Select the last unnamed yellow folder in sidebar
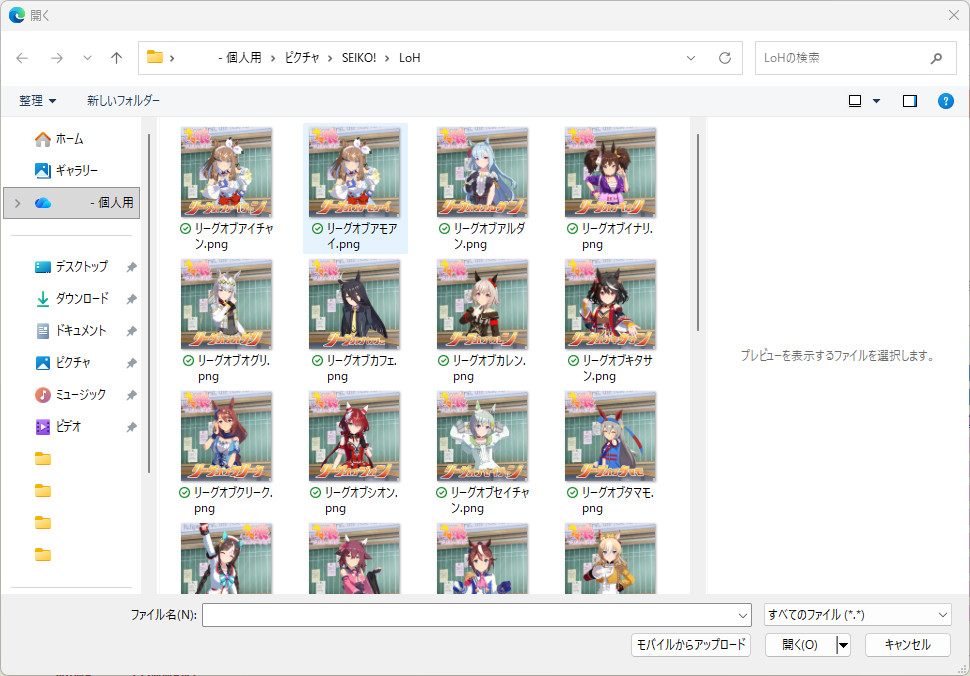This screenshot has width=970, height=676. pos(43,555)
